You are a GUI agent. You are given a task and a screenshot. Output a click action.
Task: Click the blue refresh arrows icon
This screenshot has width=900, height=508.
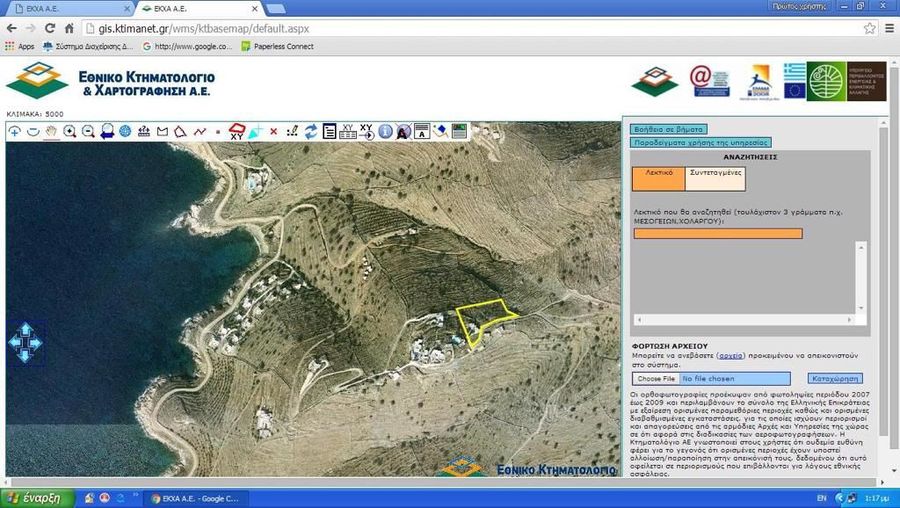(x=311, y=131)
